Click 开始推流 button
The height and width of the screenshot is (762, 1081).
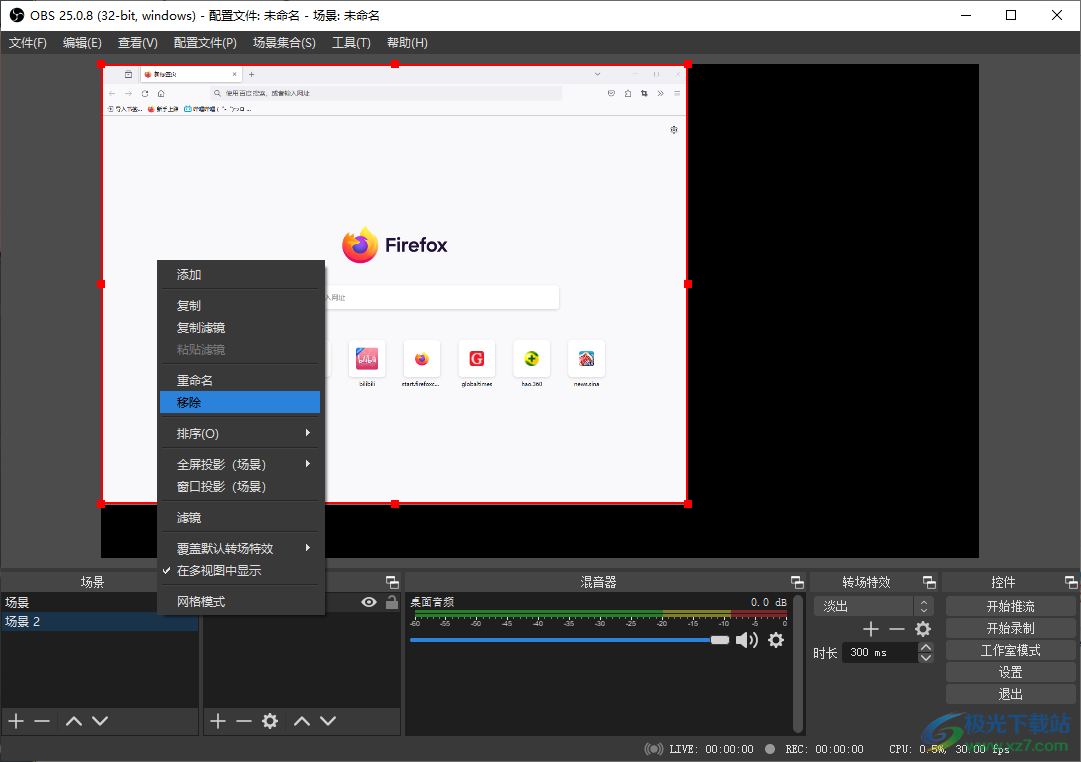(x=1010, y=606)
